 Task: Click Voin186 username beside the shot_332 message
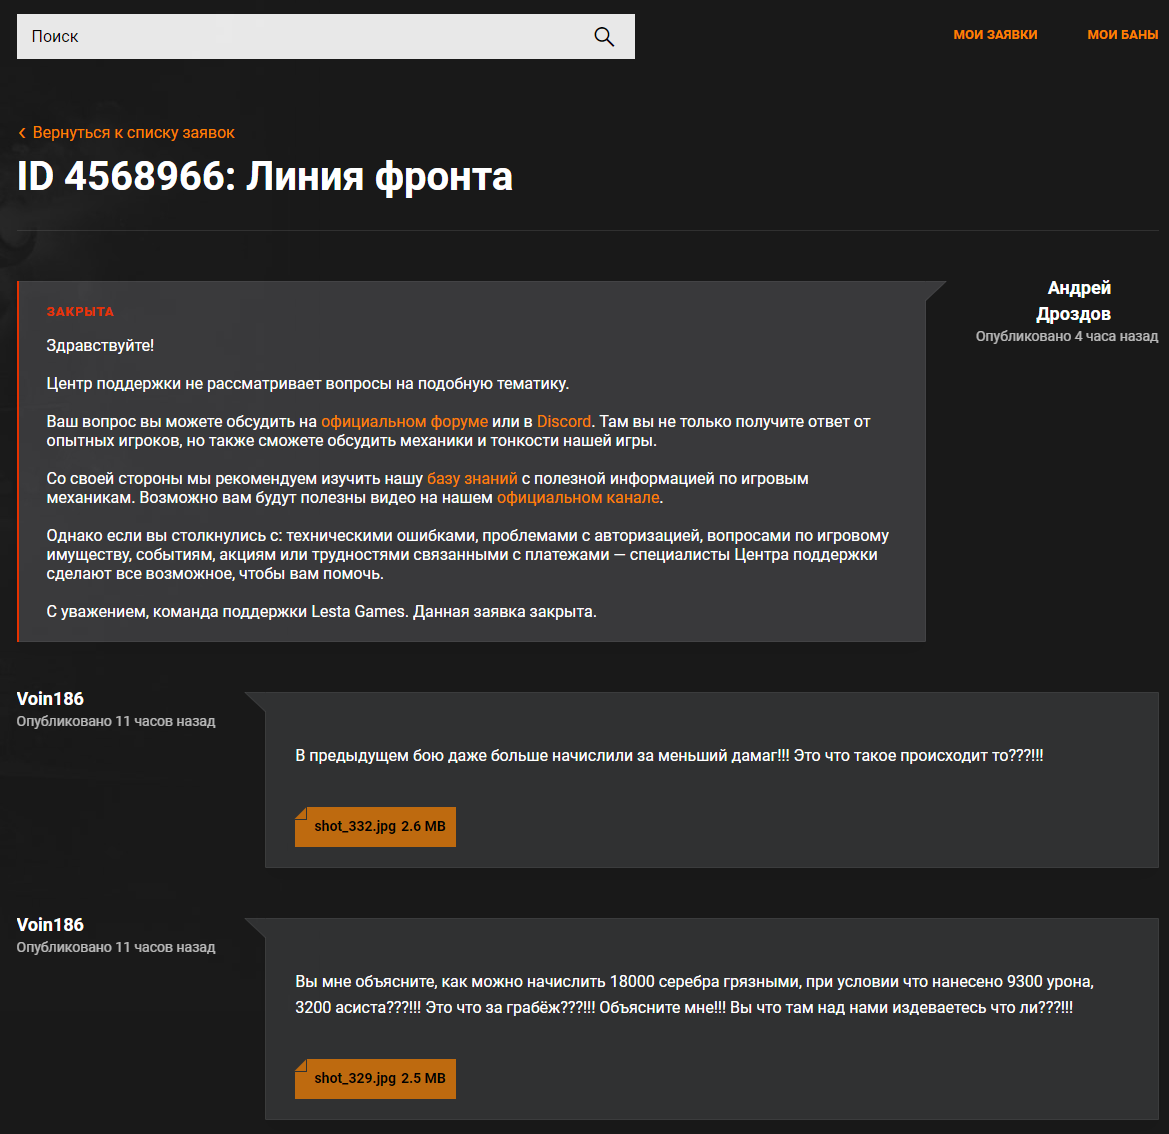pyautogui.click(x=50, y=699)
